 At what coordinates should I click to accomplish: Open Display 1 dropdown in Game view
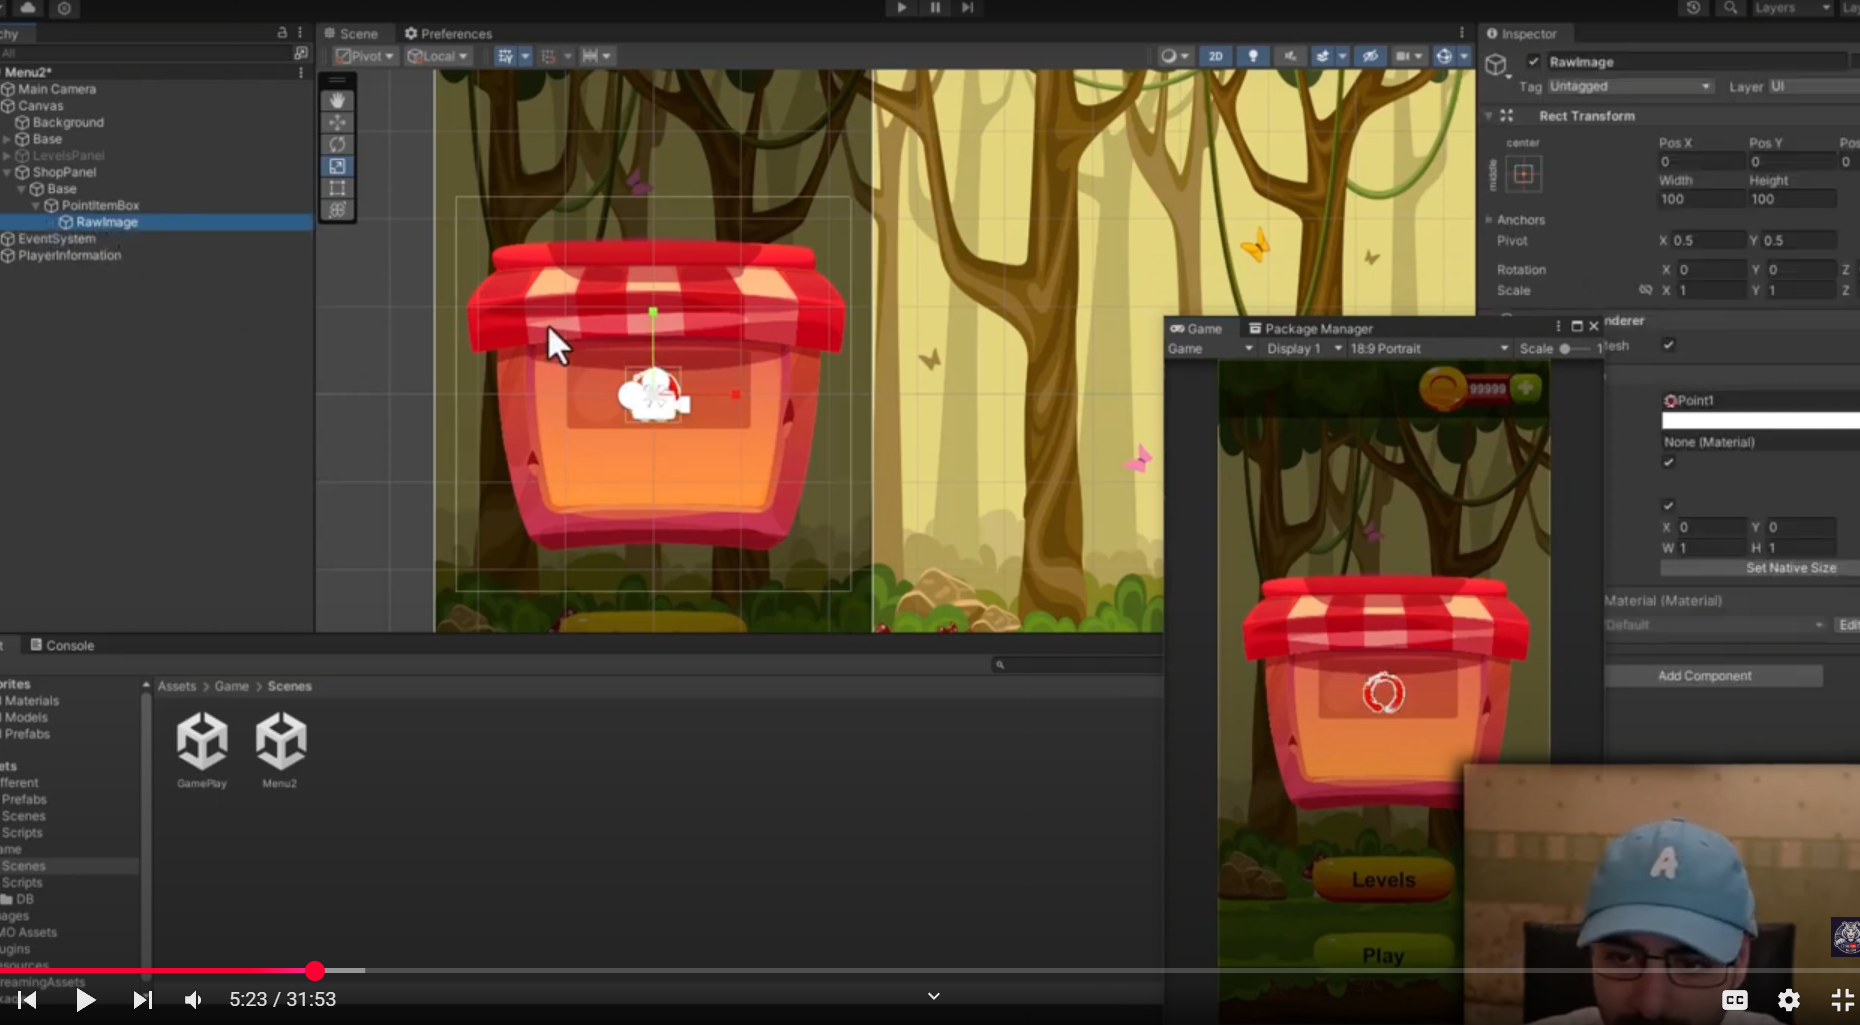pyautogui.click(x=1303, y=349)
